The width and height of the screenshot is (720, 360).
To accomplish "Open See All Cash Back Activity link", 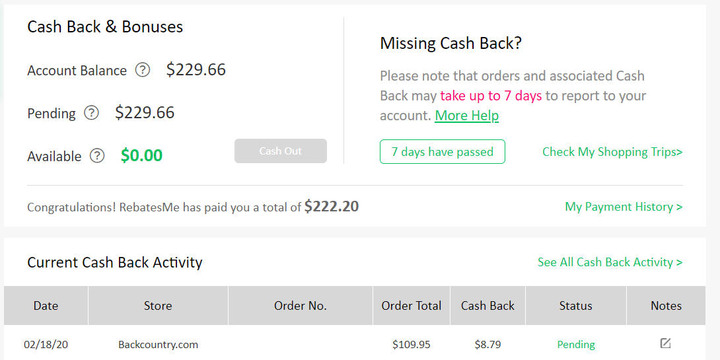I will pos(610,262).
